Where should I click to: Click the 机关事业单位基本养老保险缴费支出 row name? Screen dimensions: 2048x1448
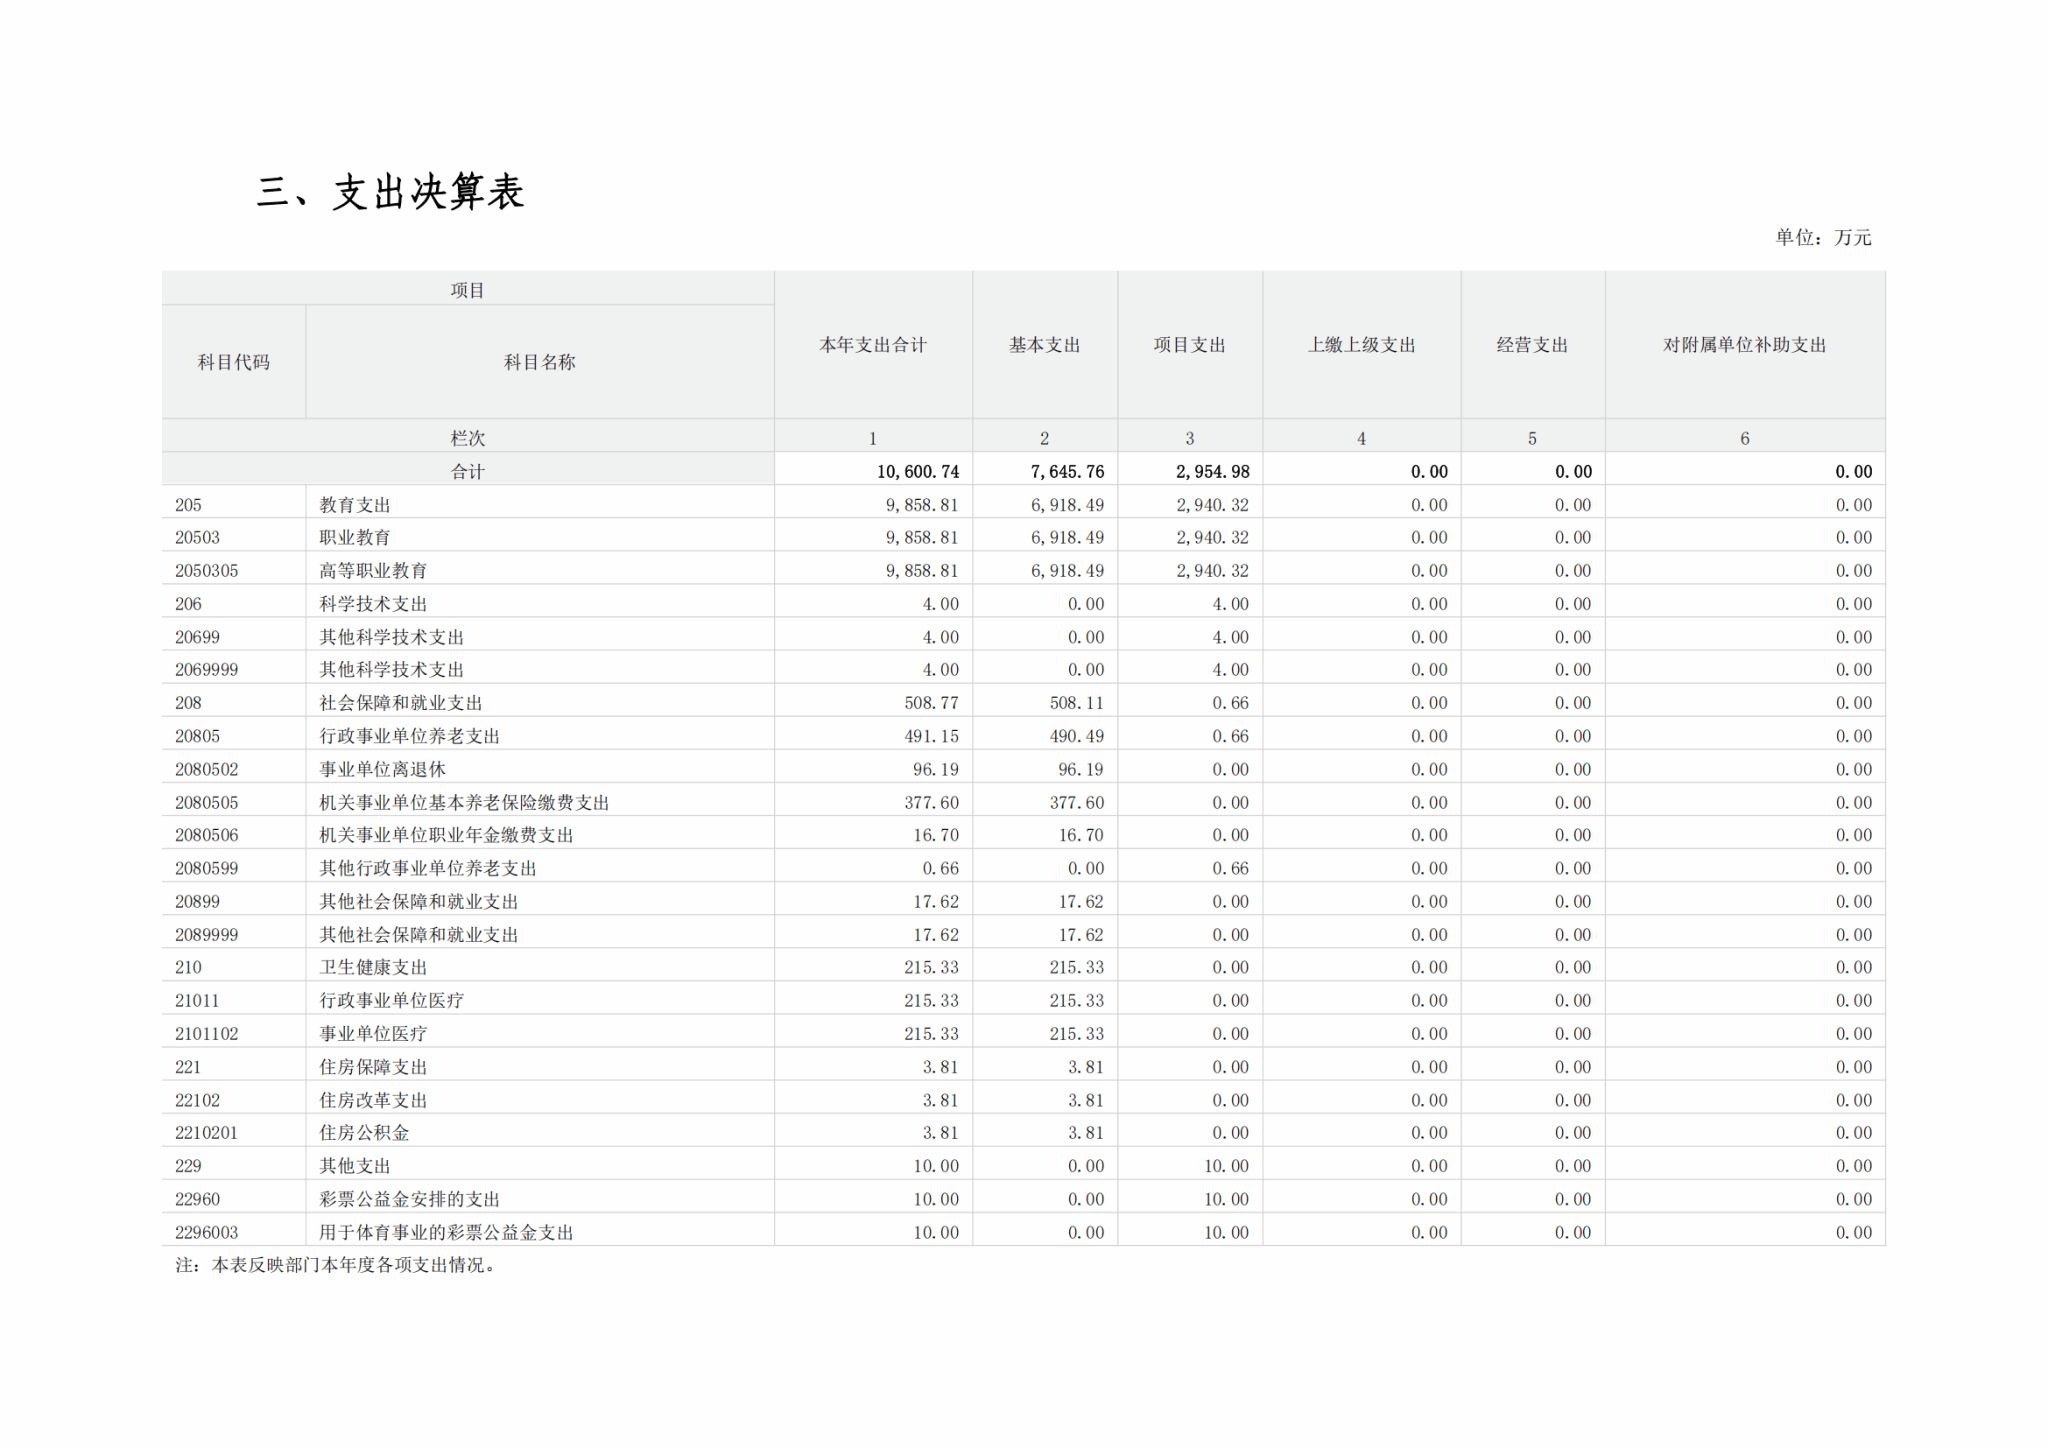464,802
